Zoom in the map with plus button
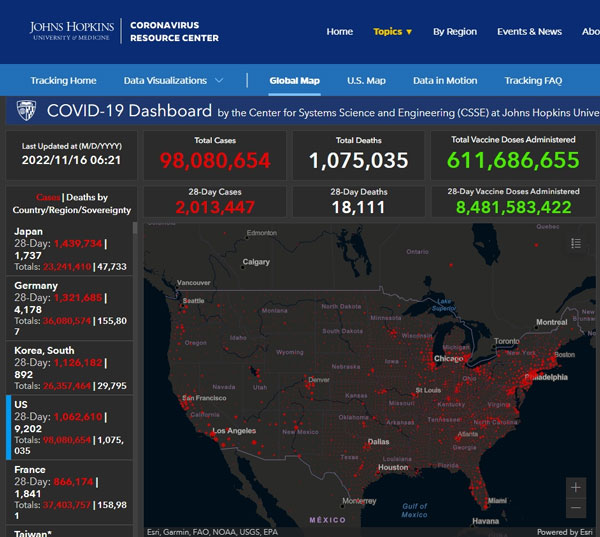 (576, 488)
